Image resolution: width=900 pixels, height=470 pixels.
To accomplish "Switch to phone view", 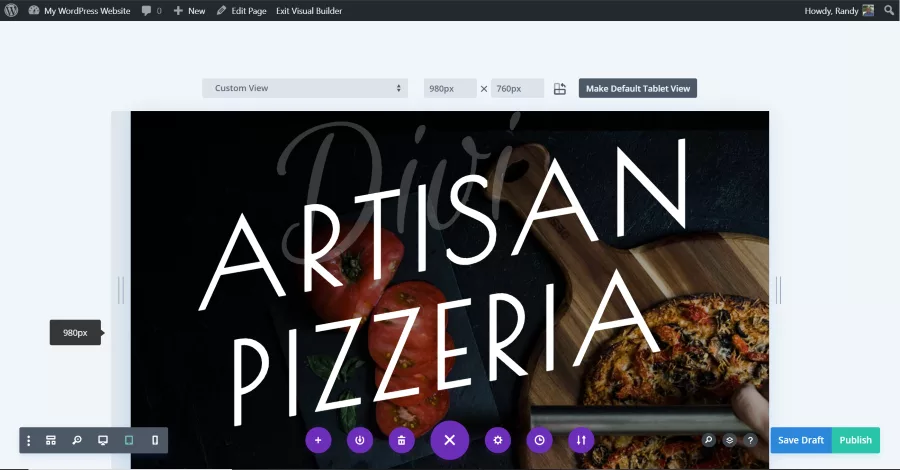I will (x=155, y=440).
